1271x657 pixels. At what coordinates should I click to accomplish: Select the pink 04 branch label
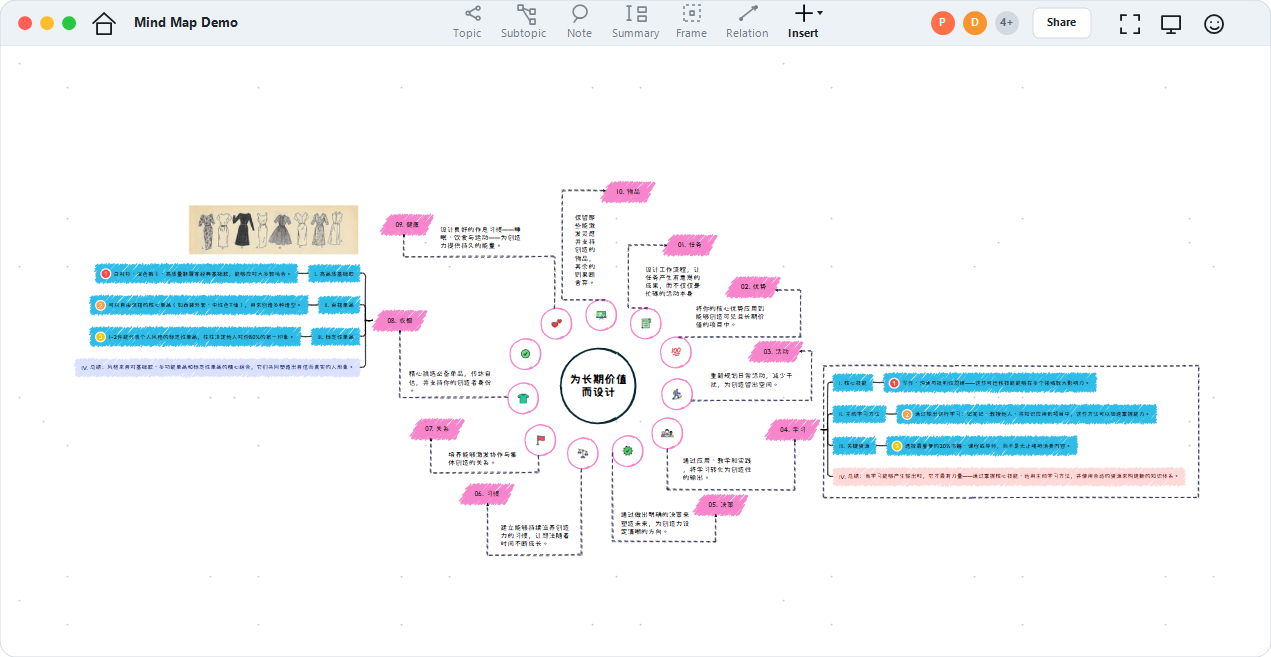click(x=792, y=430)
